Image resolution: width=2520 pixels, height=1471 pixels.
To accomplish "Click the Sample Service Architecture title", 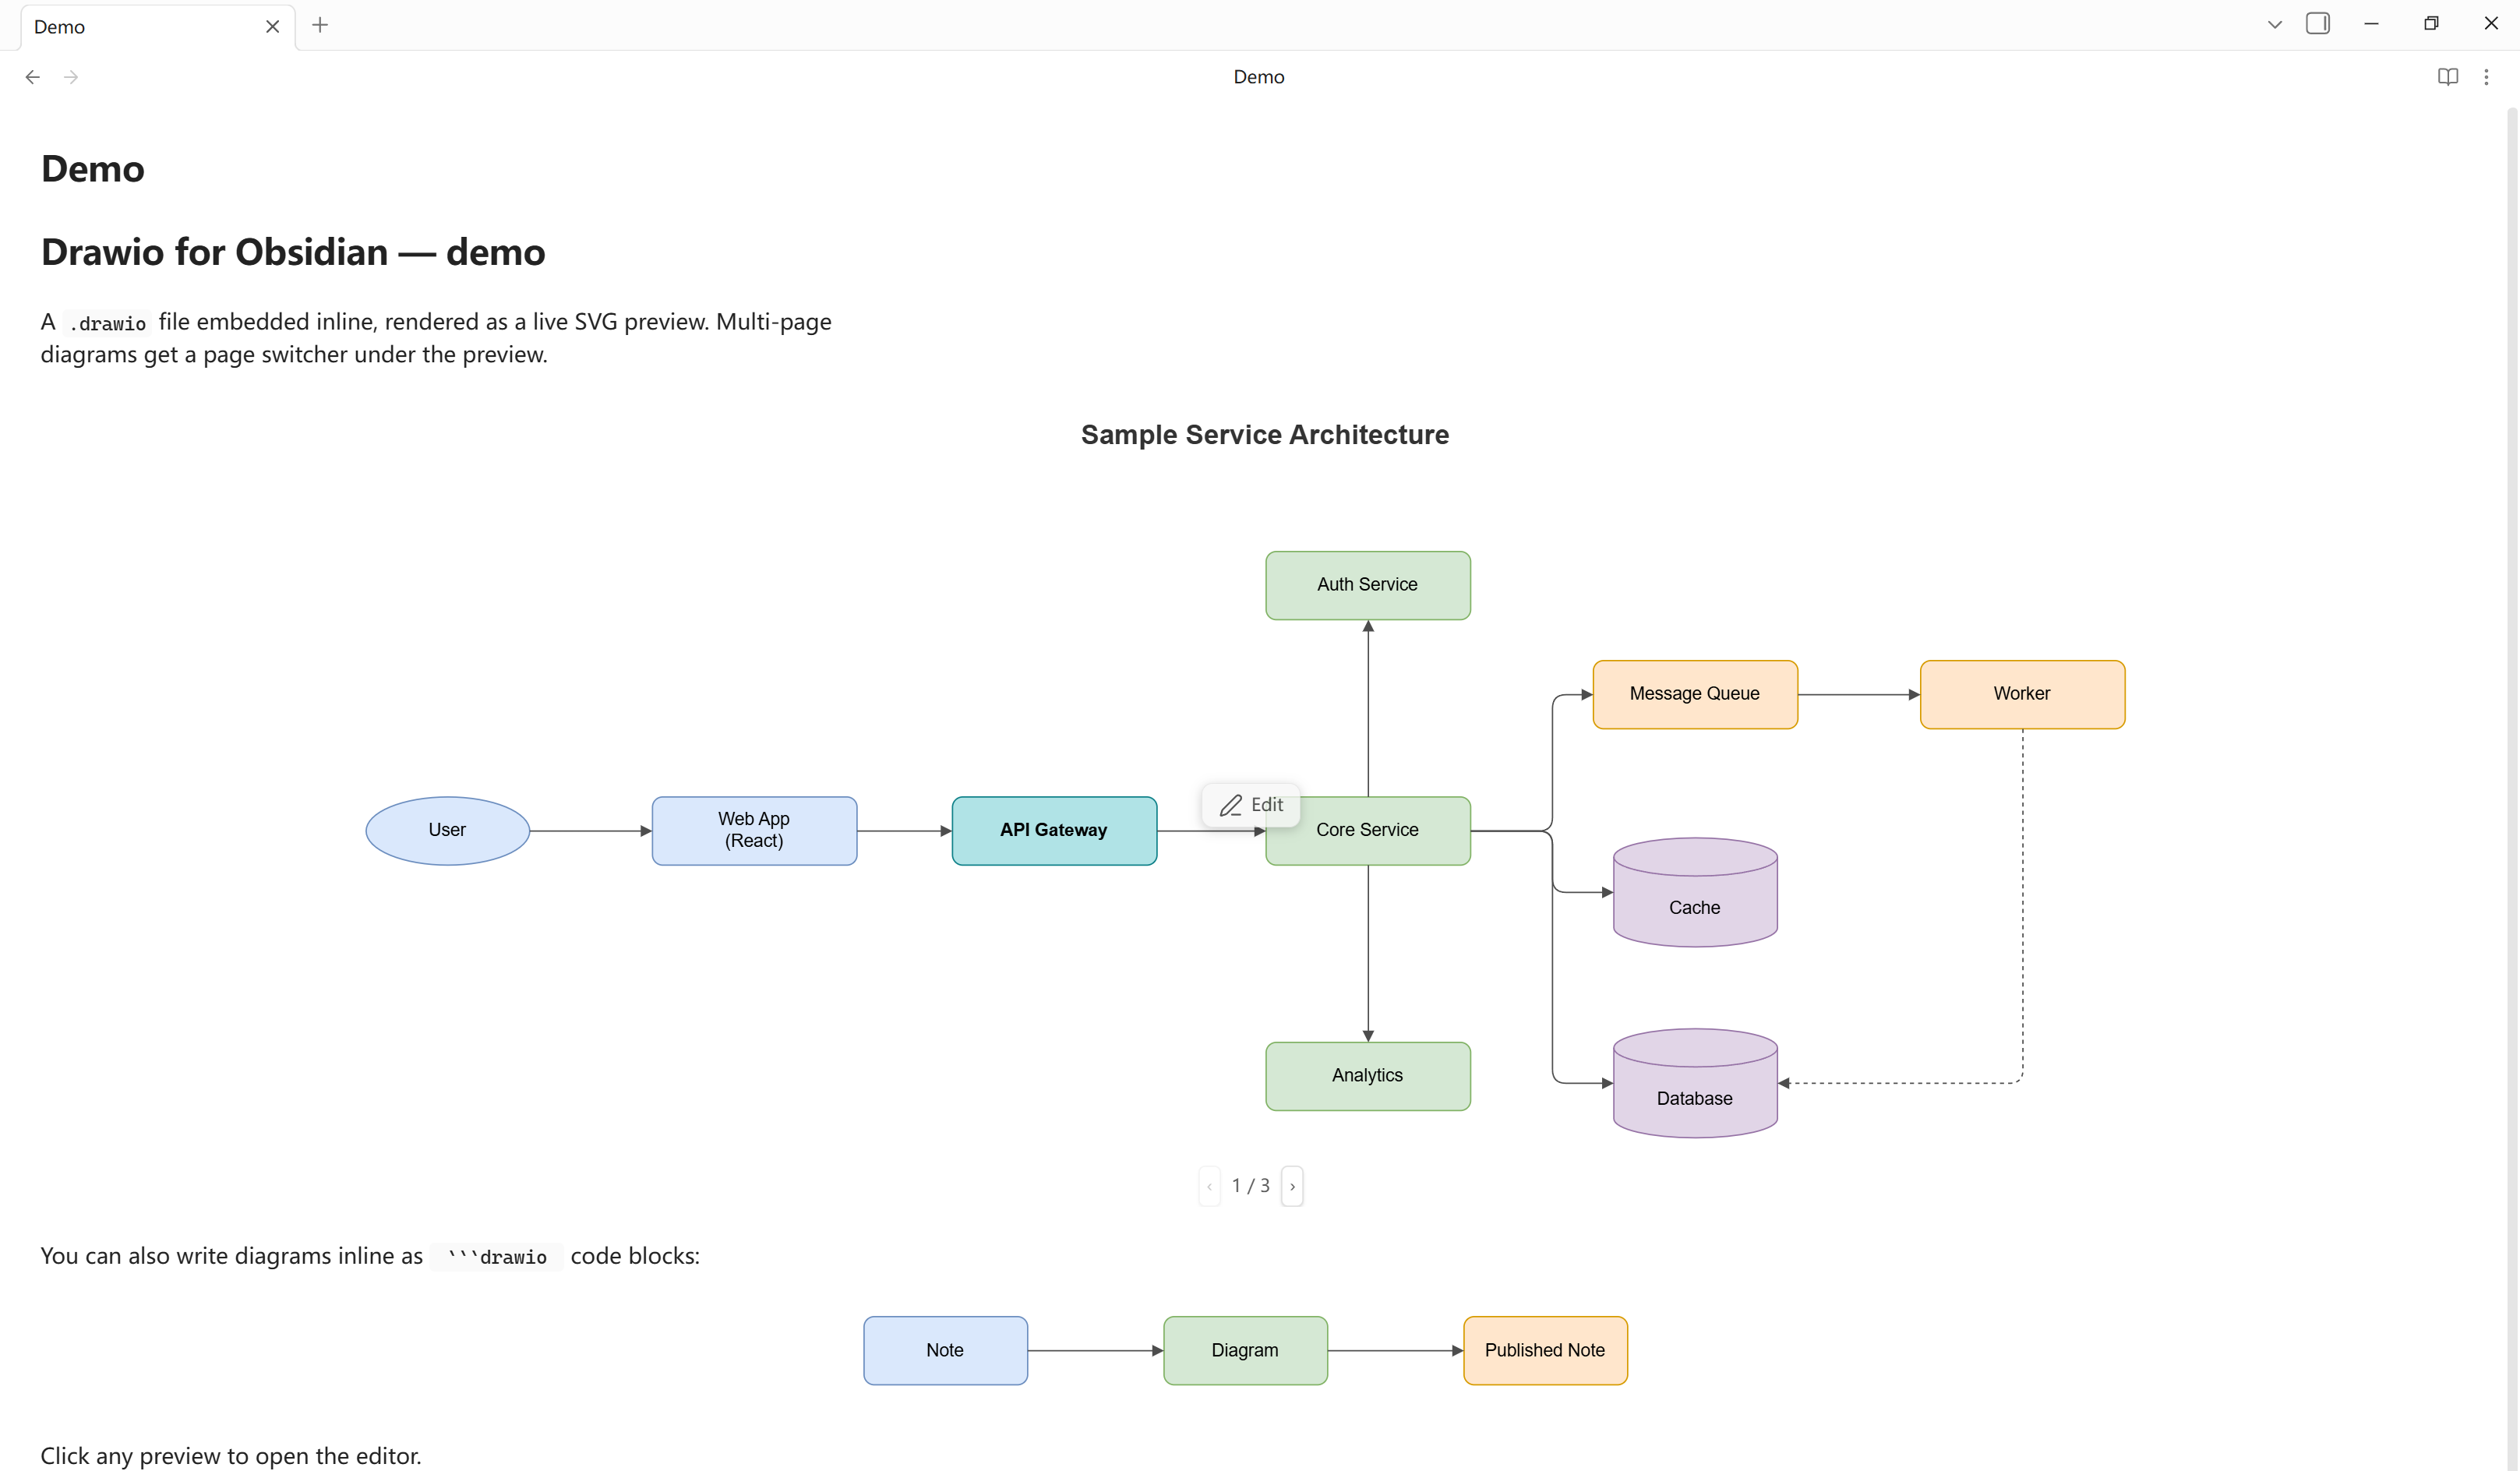I will tap(1264, 435).
